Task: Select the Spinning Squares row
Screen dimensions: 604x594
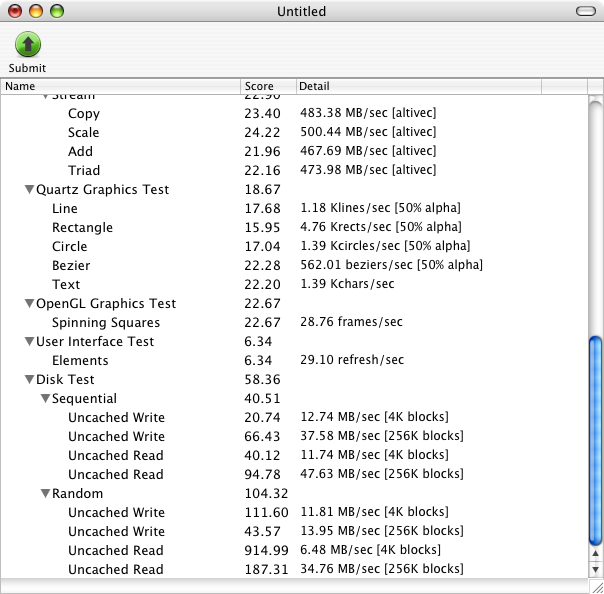Action: pos(294,322)
